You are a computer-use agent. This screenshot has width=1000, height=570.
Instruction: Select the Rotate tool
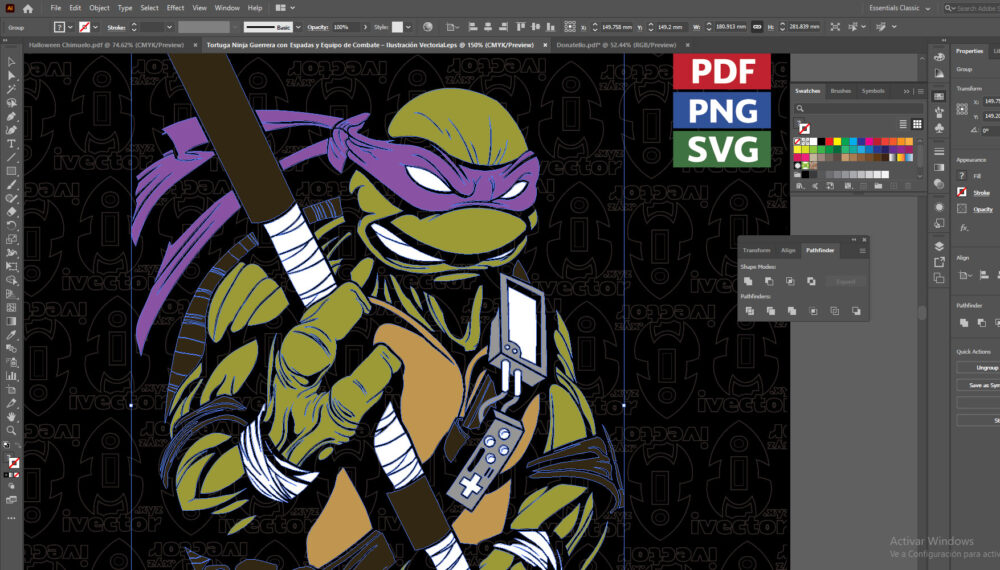click(11, 226)
